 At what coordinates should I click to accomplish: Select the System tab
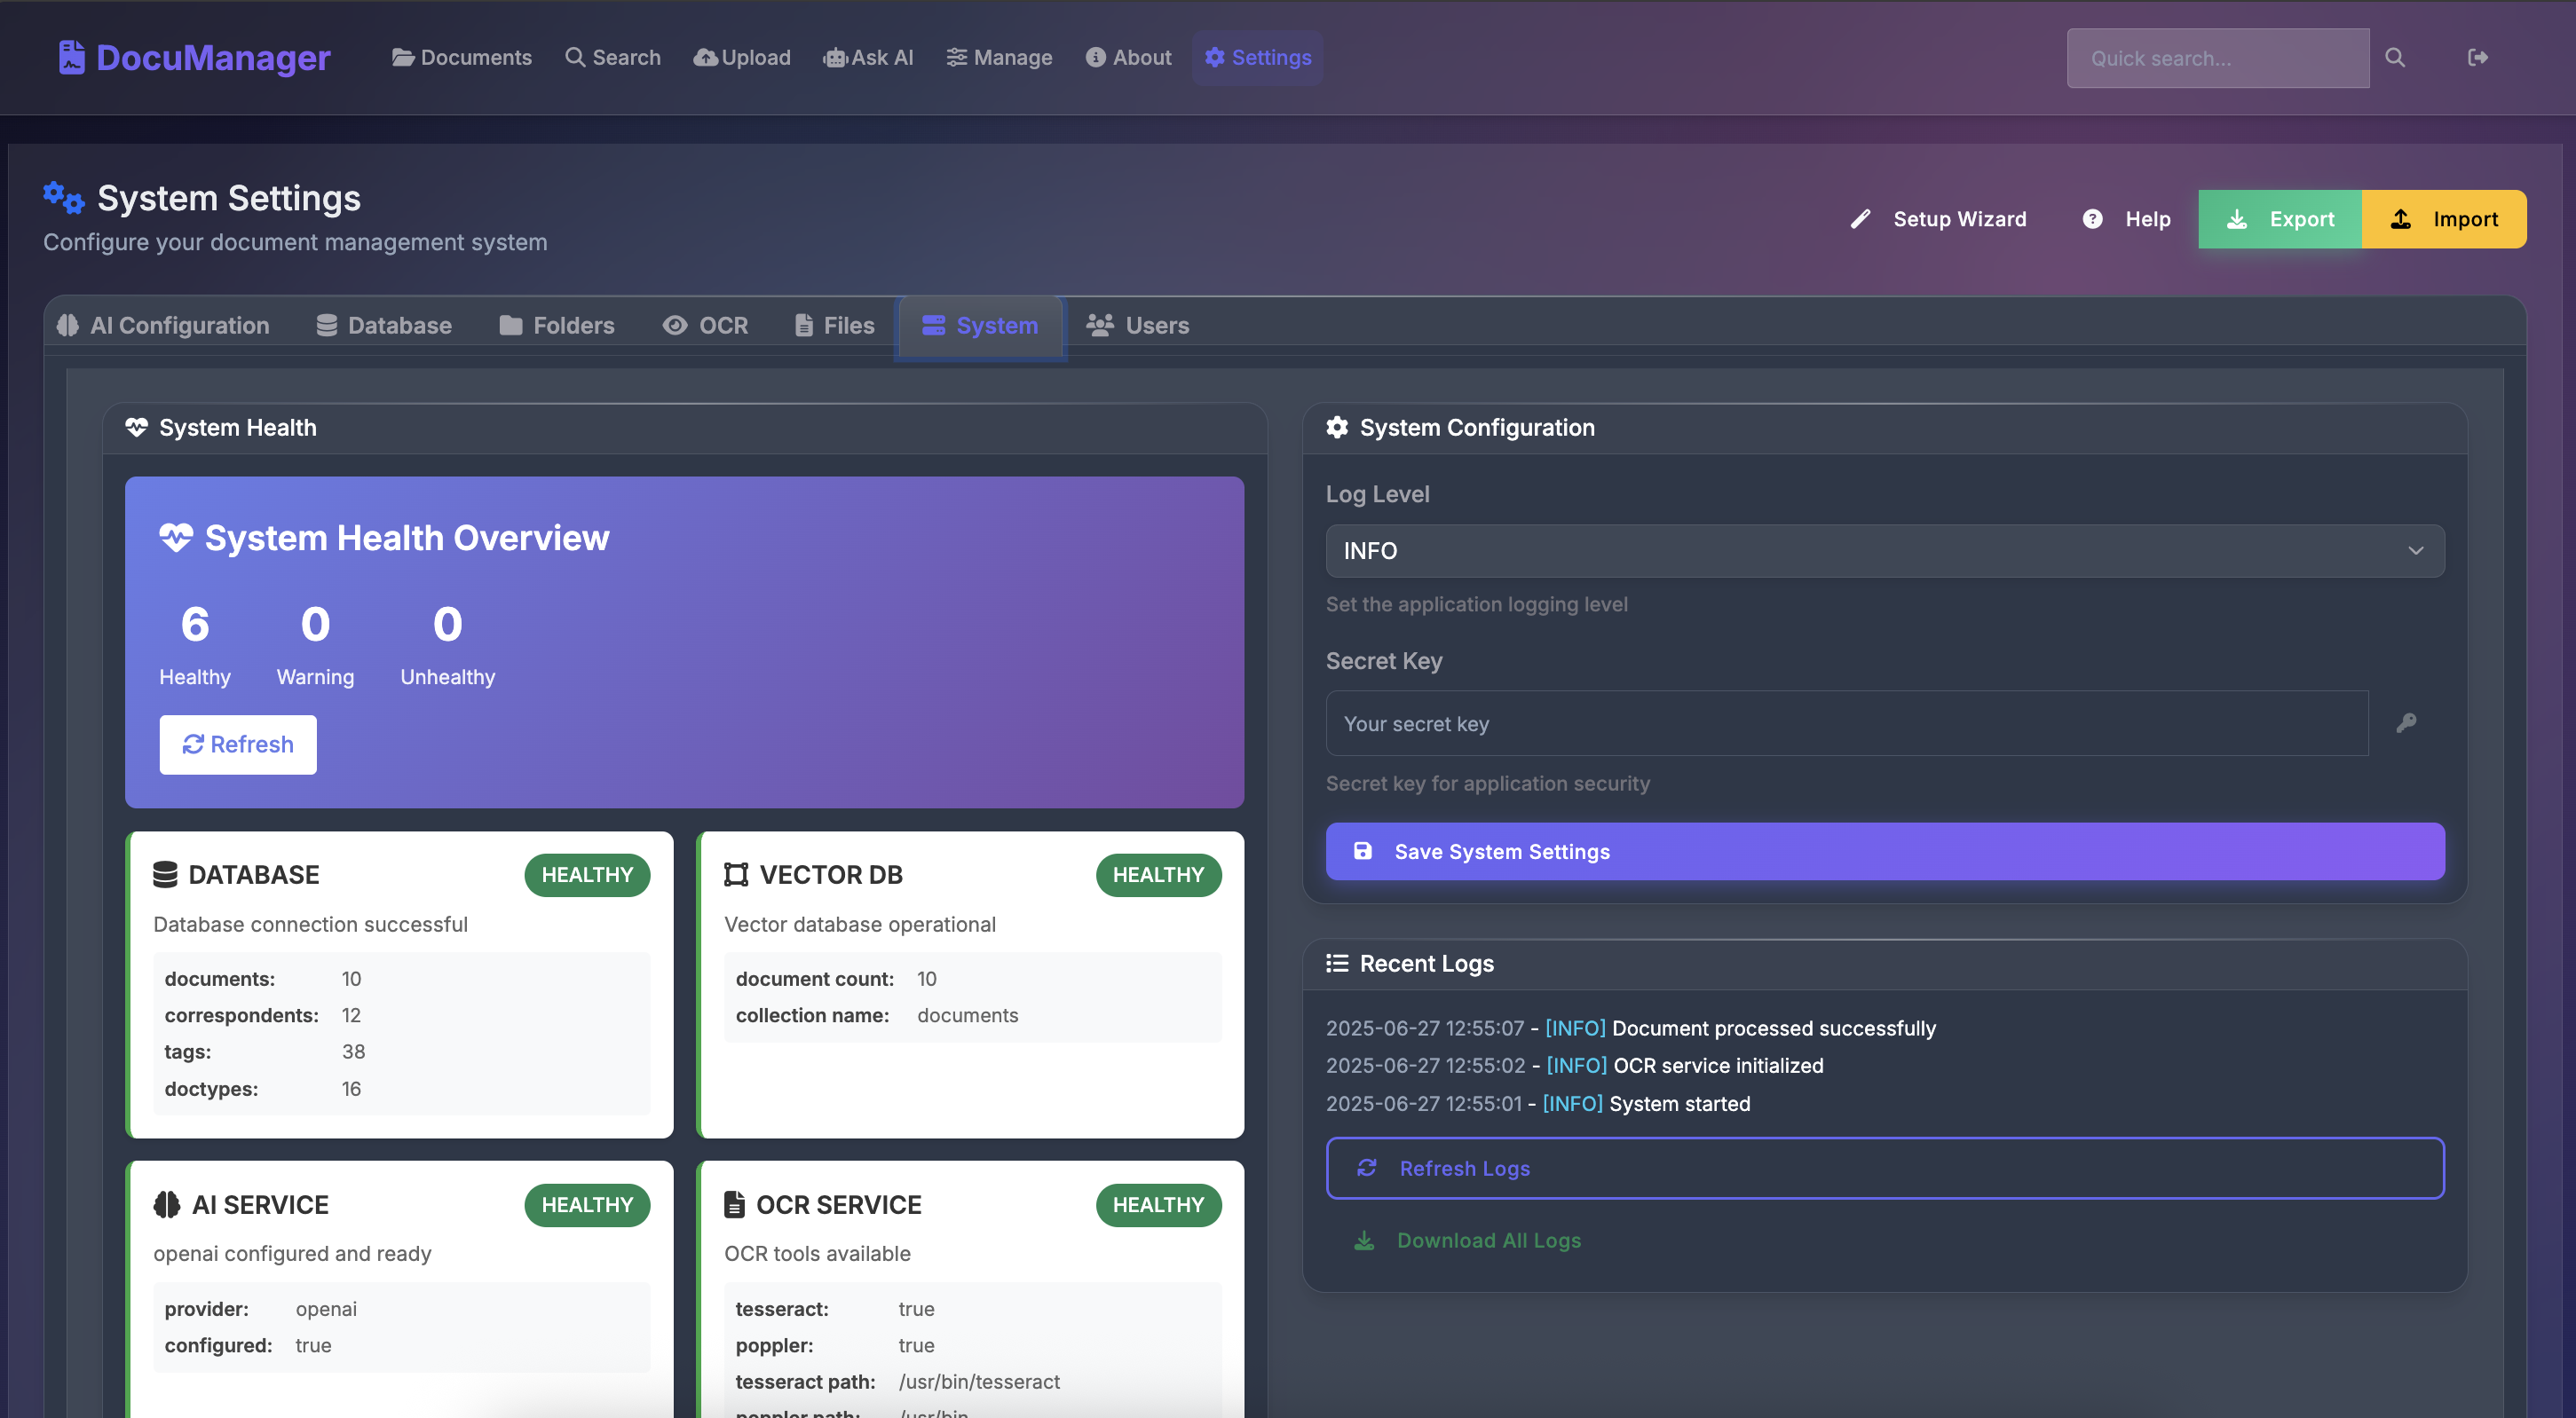pyautogui.click(x=980, y=326)
